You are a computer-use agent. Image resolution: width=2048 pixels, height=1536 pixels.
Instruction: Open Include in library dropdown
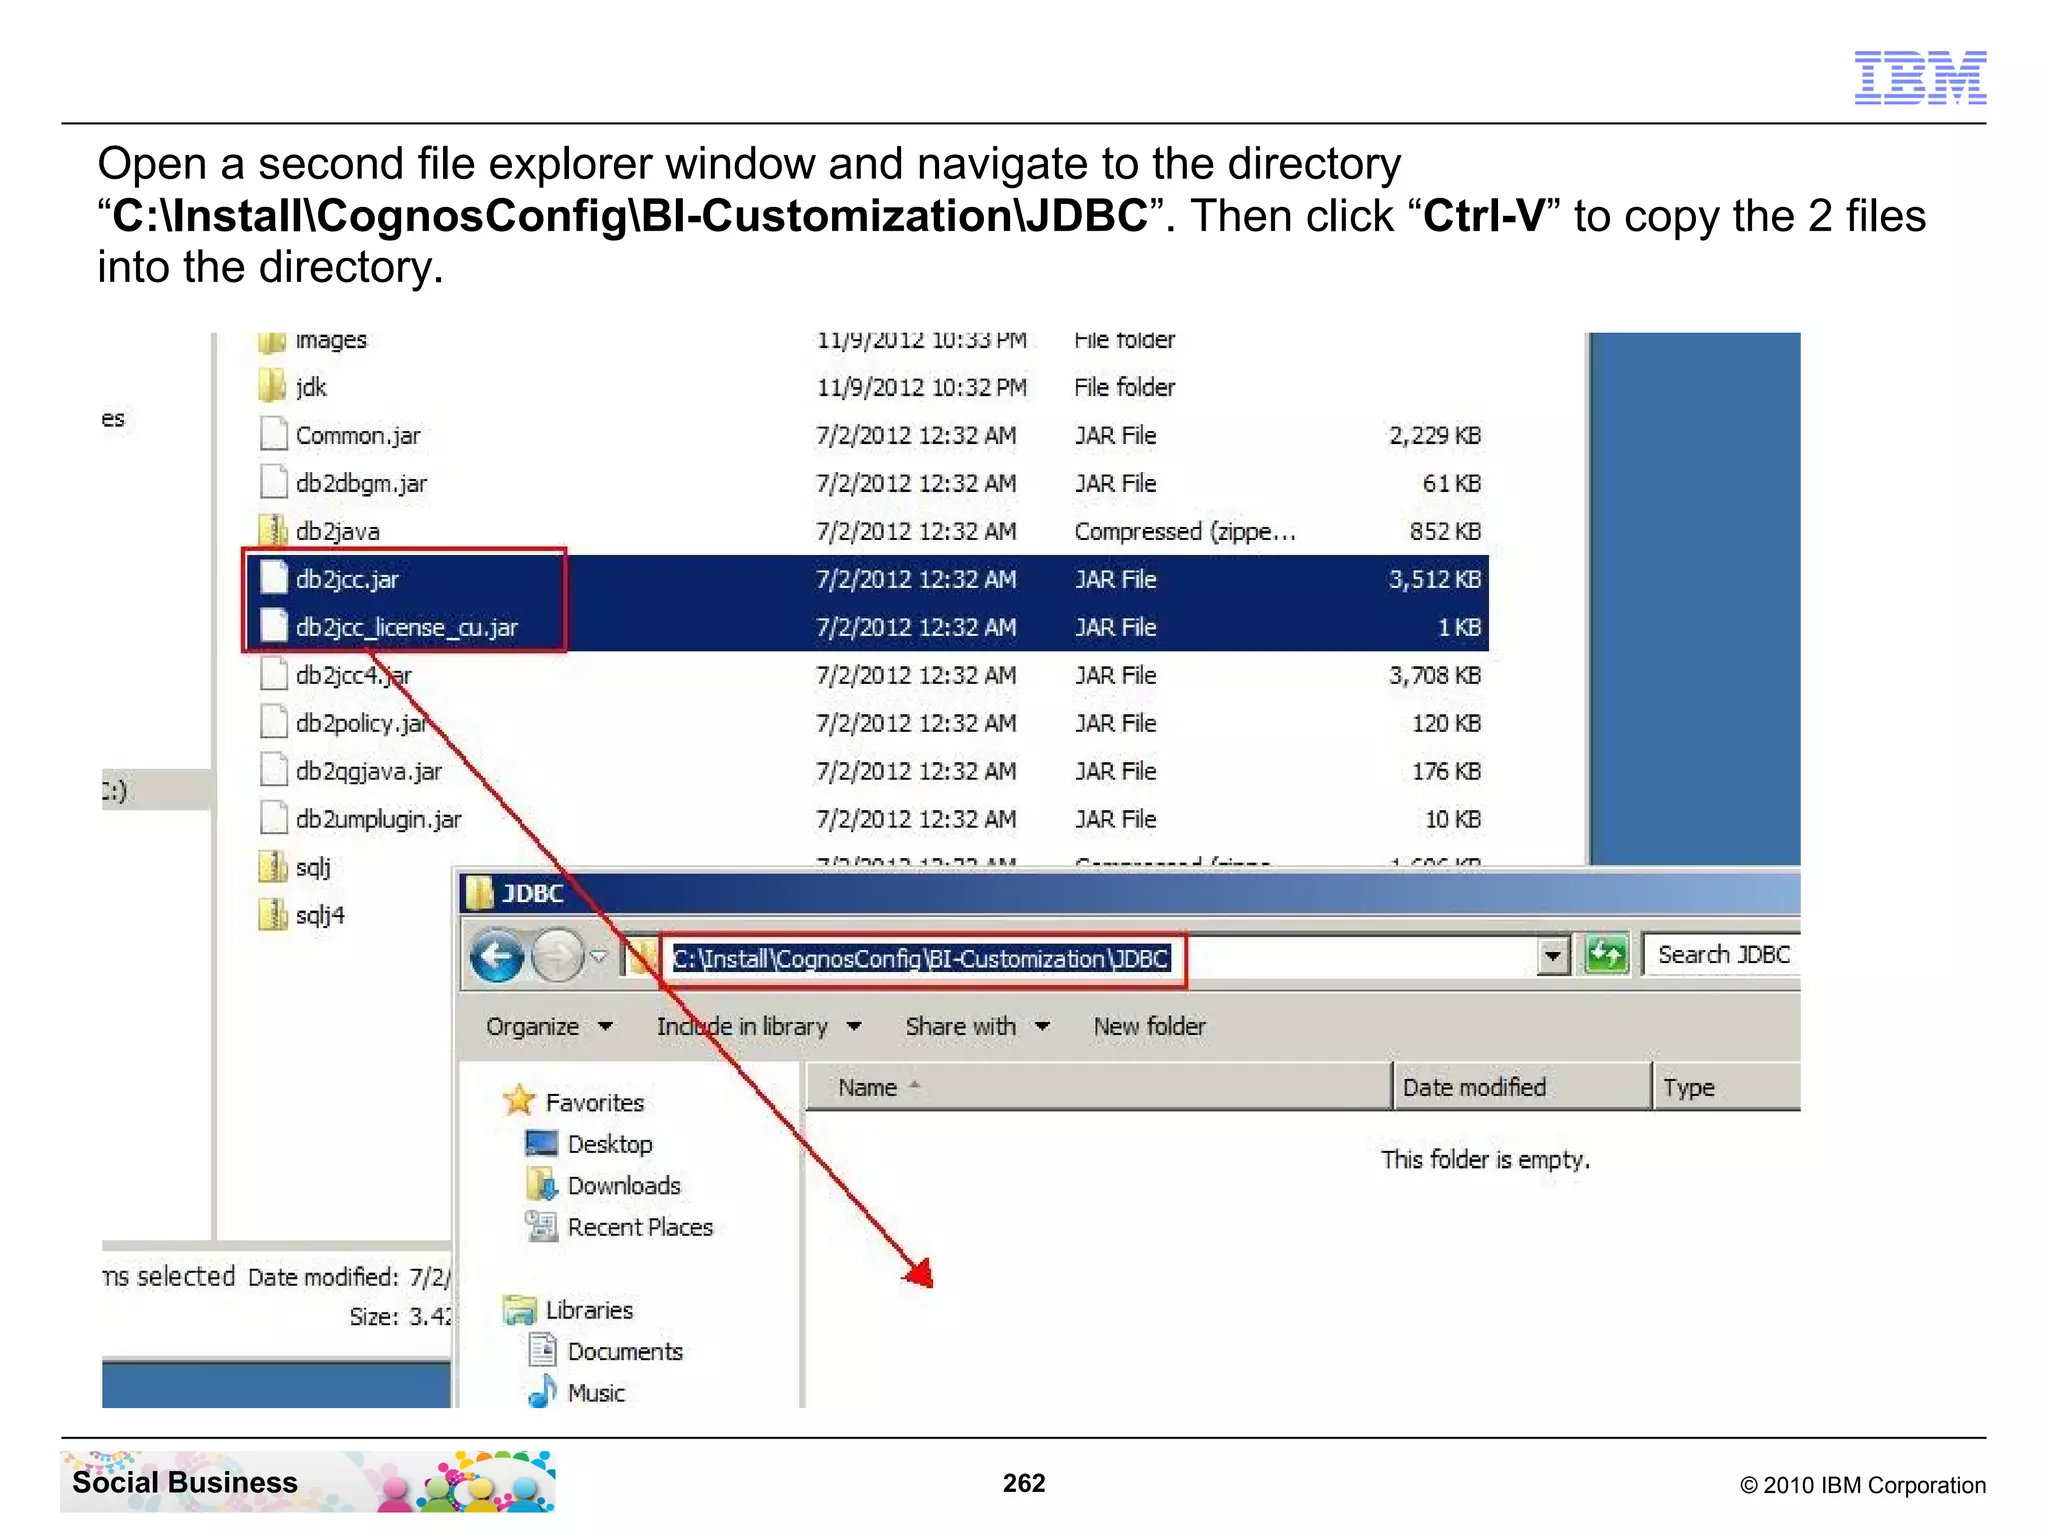point(759,1026)
